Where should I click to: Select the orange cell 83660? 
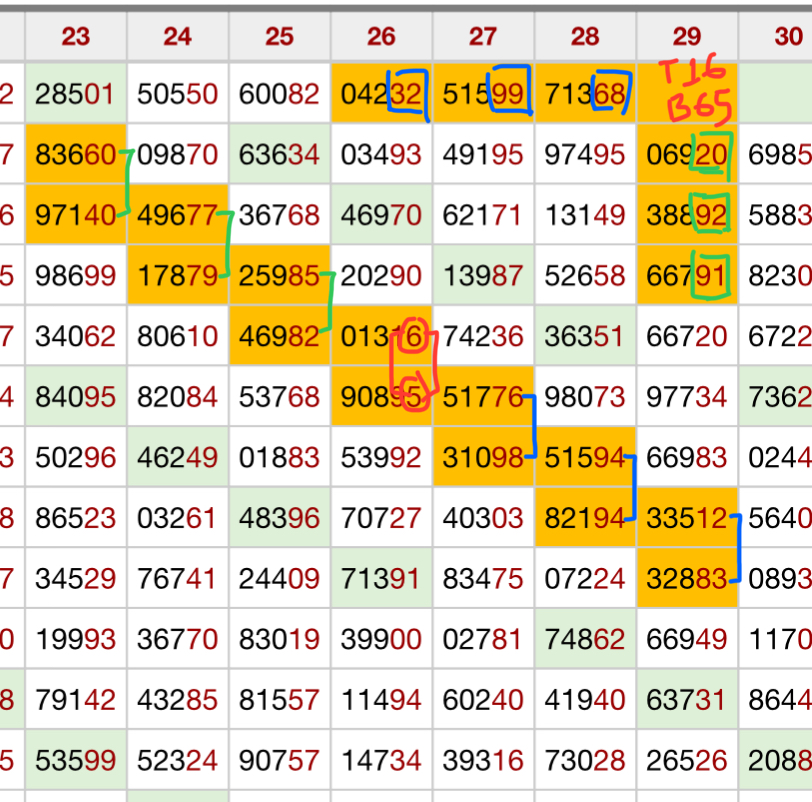(x=76, y=154)
